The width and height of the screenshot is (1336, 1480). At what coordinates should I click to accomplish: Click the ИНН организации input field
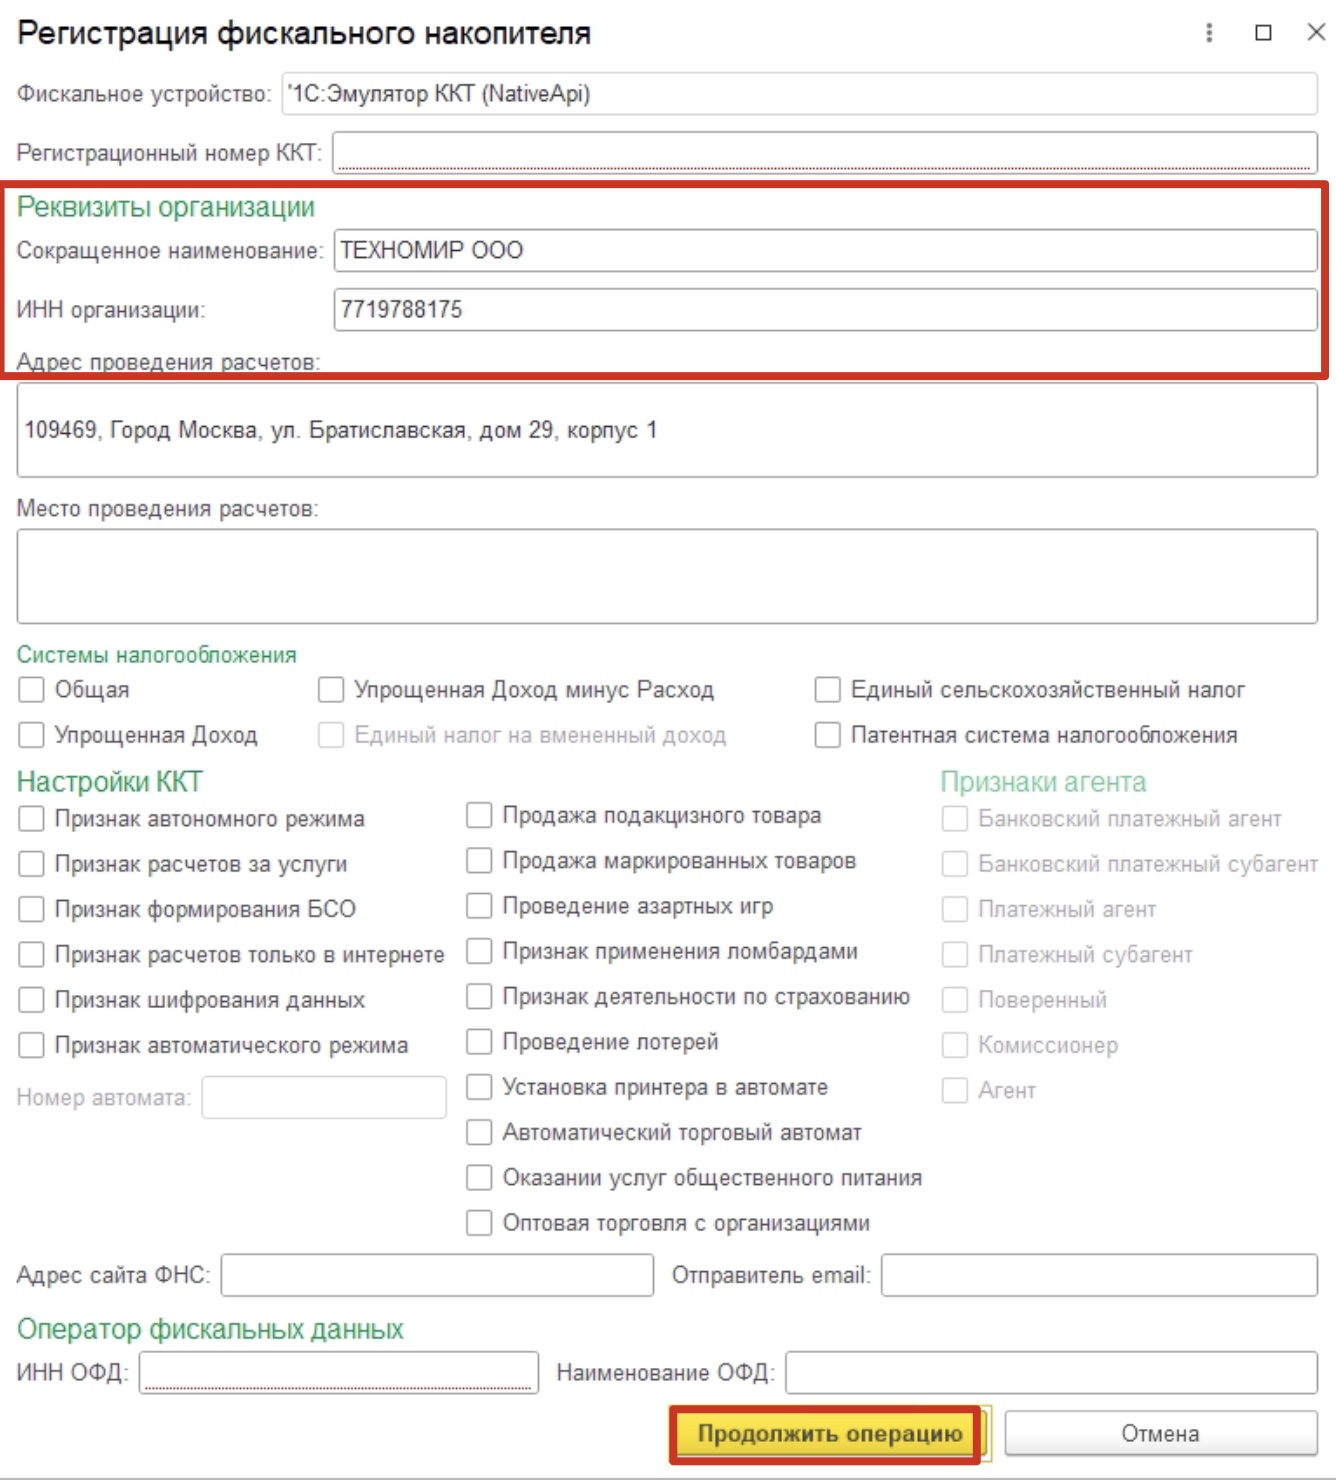(x=824, y=310)
